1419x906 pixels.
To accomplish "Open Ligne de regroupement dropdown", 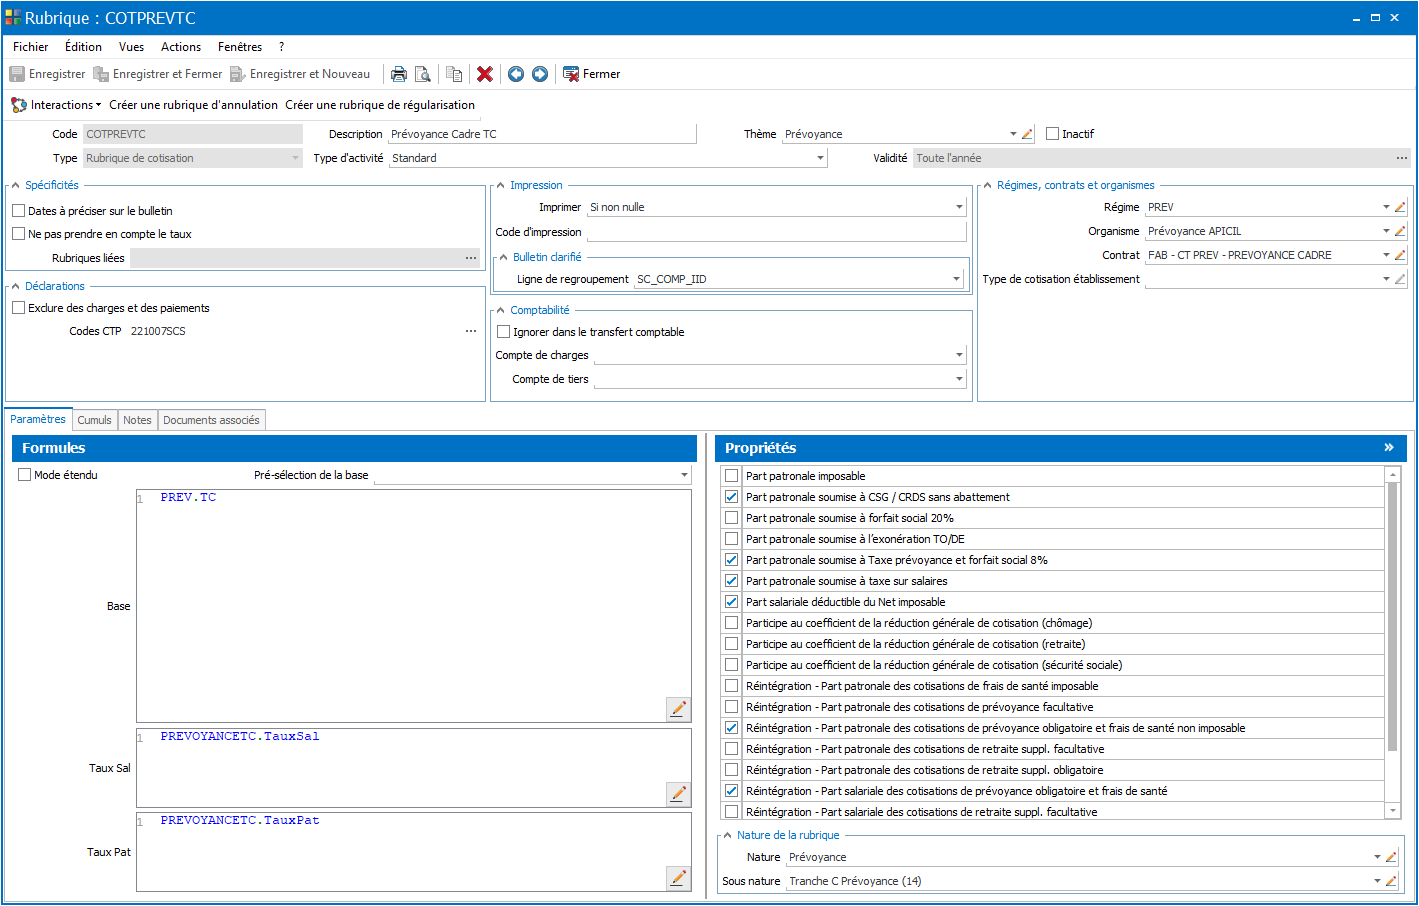I will coord(957,279).
